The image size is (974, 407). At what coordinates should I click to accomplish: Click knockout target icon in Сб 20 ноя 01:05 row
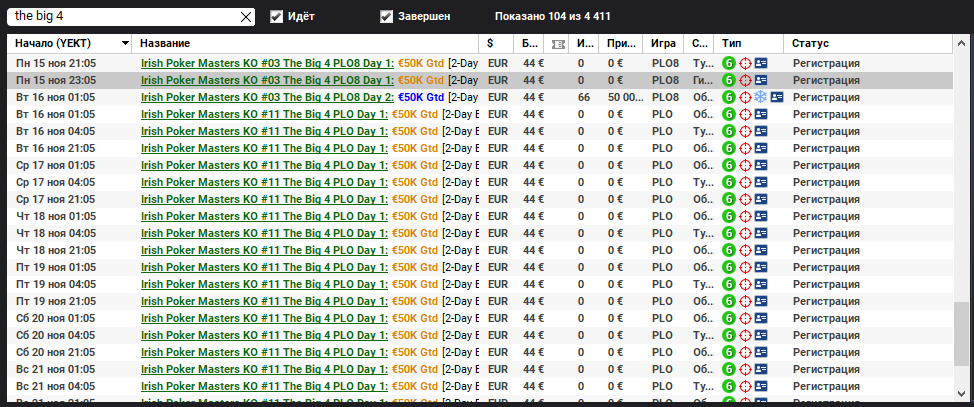point(745,318)
